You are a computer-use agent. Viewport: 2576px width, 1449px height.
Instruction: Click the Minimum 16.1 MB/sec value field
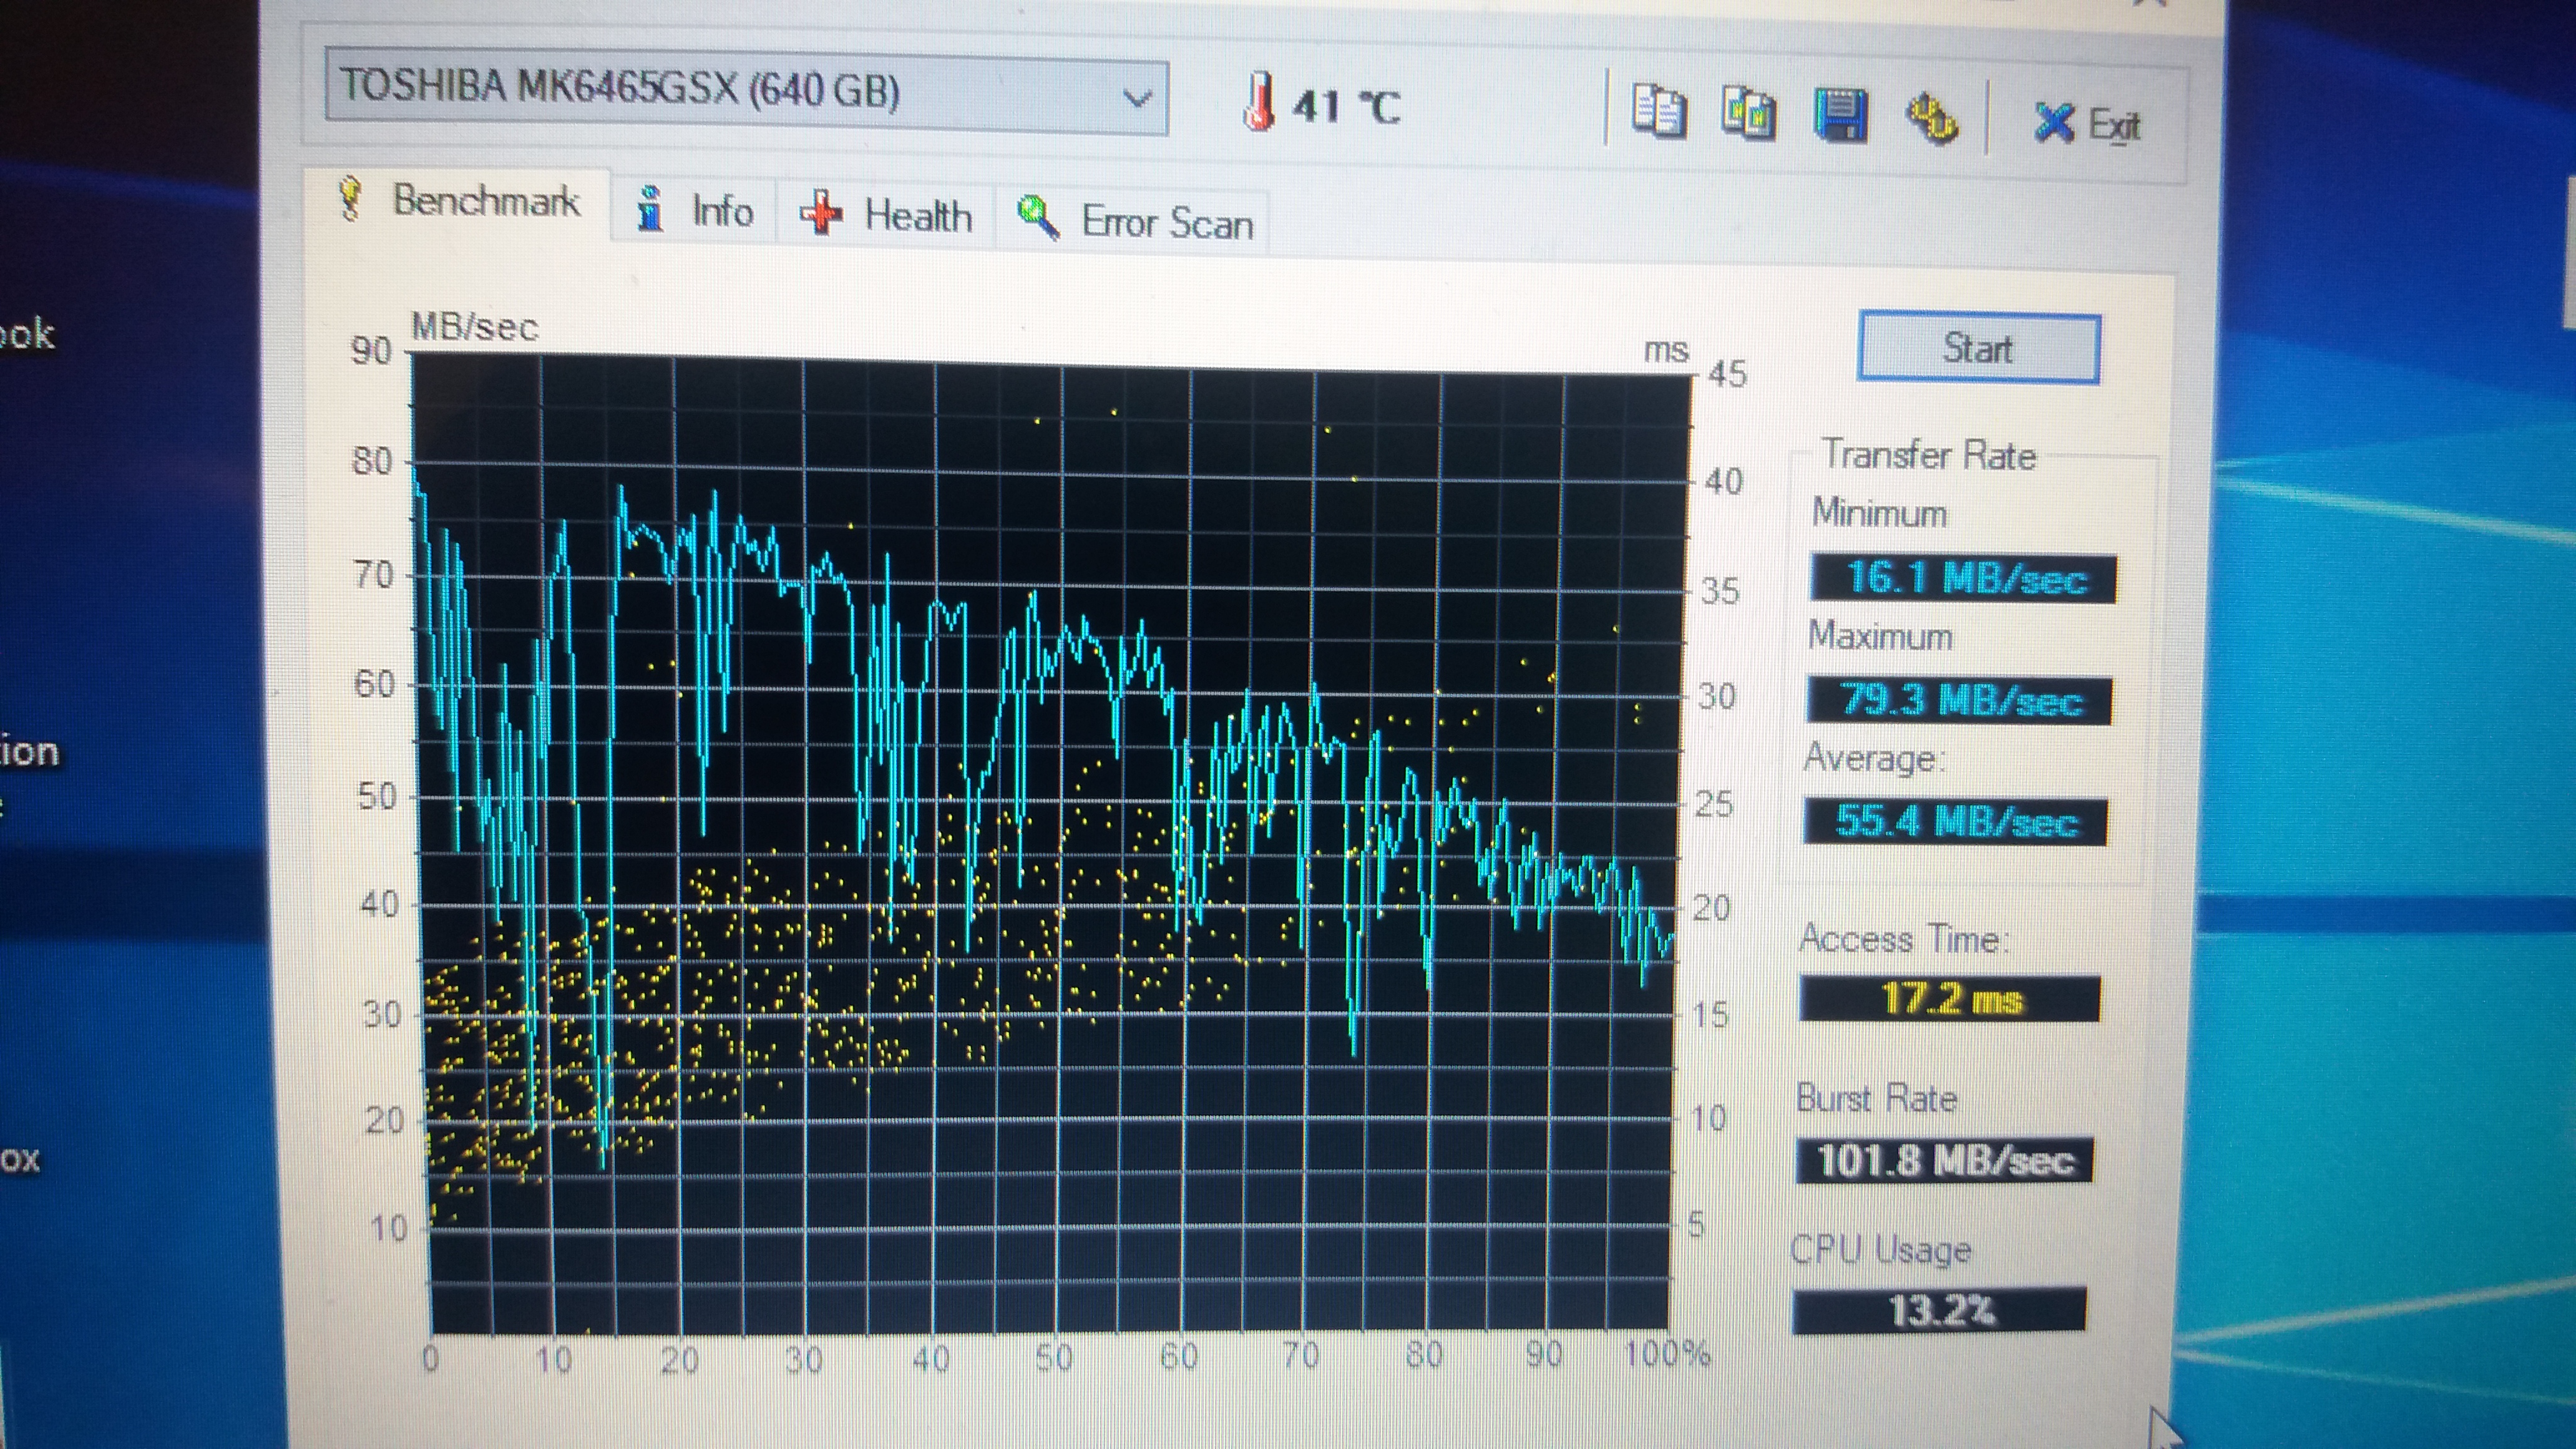pos(1963,578)
